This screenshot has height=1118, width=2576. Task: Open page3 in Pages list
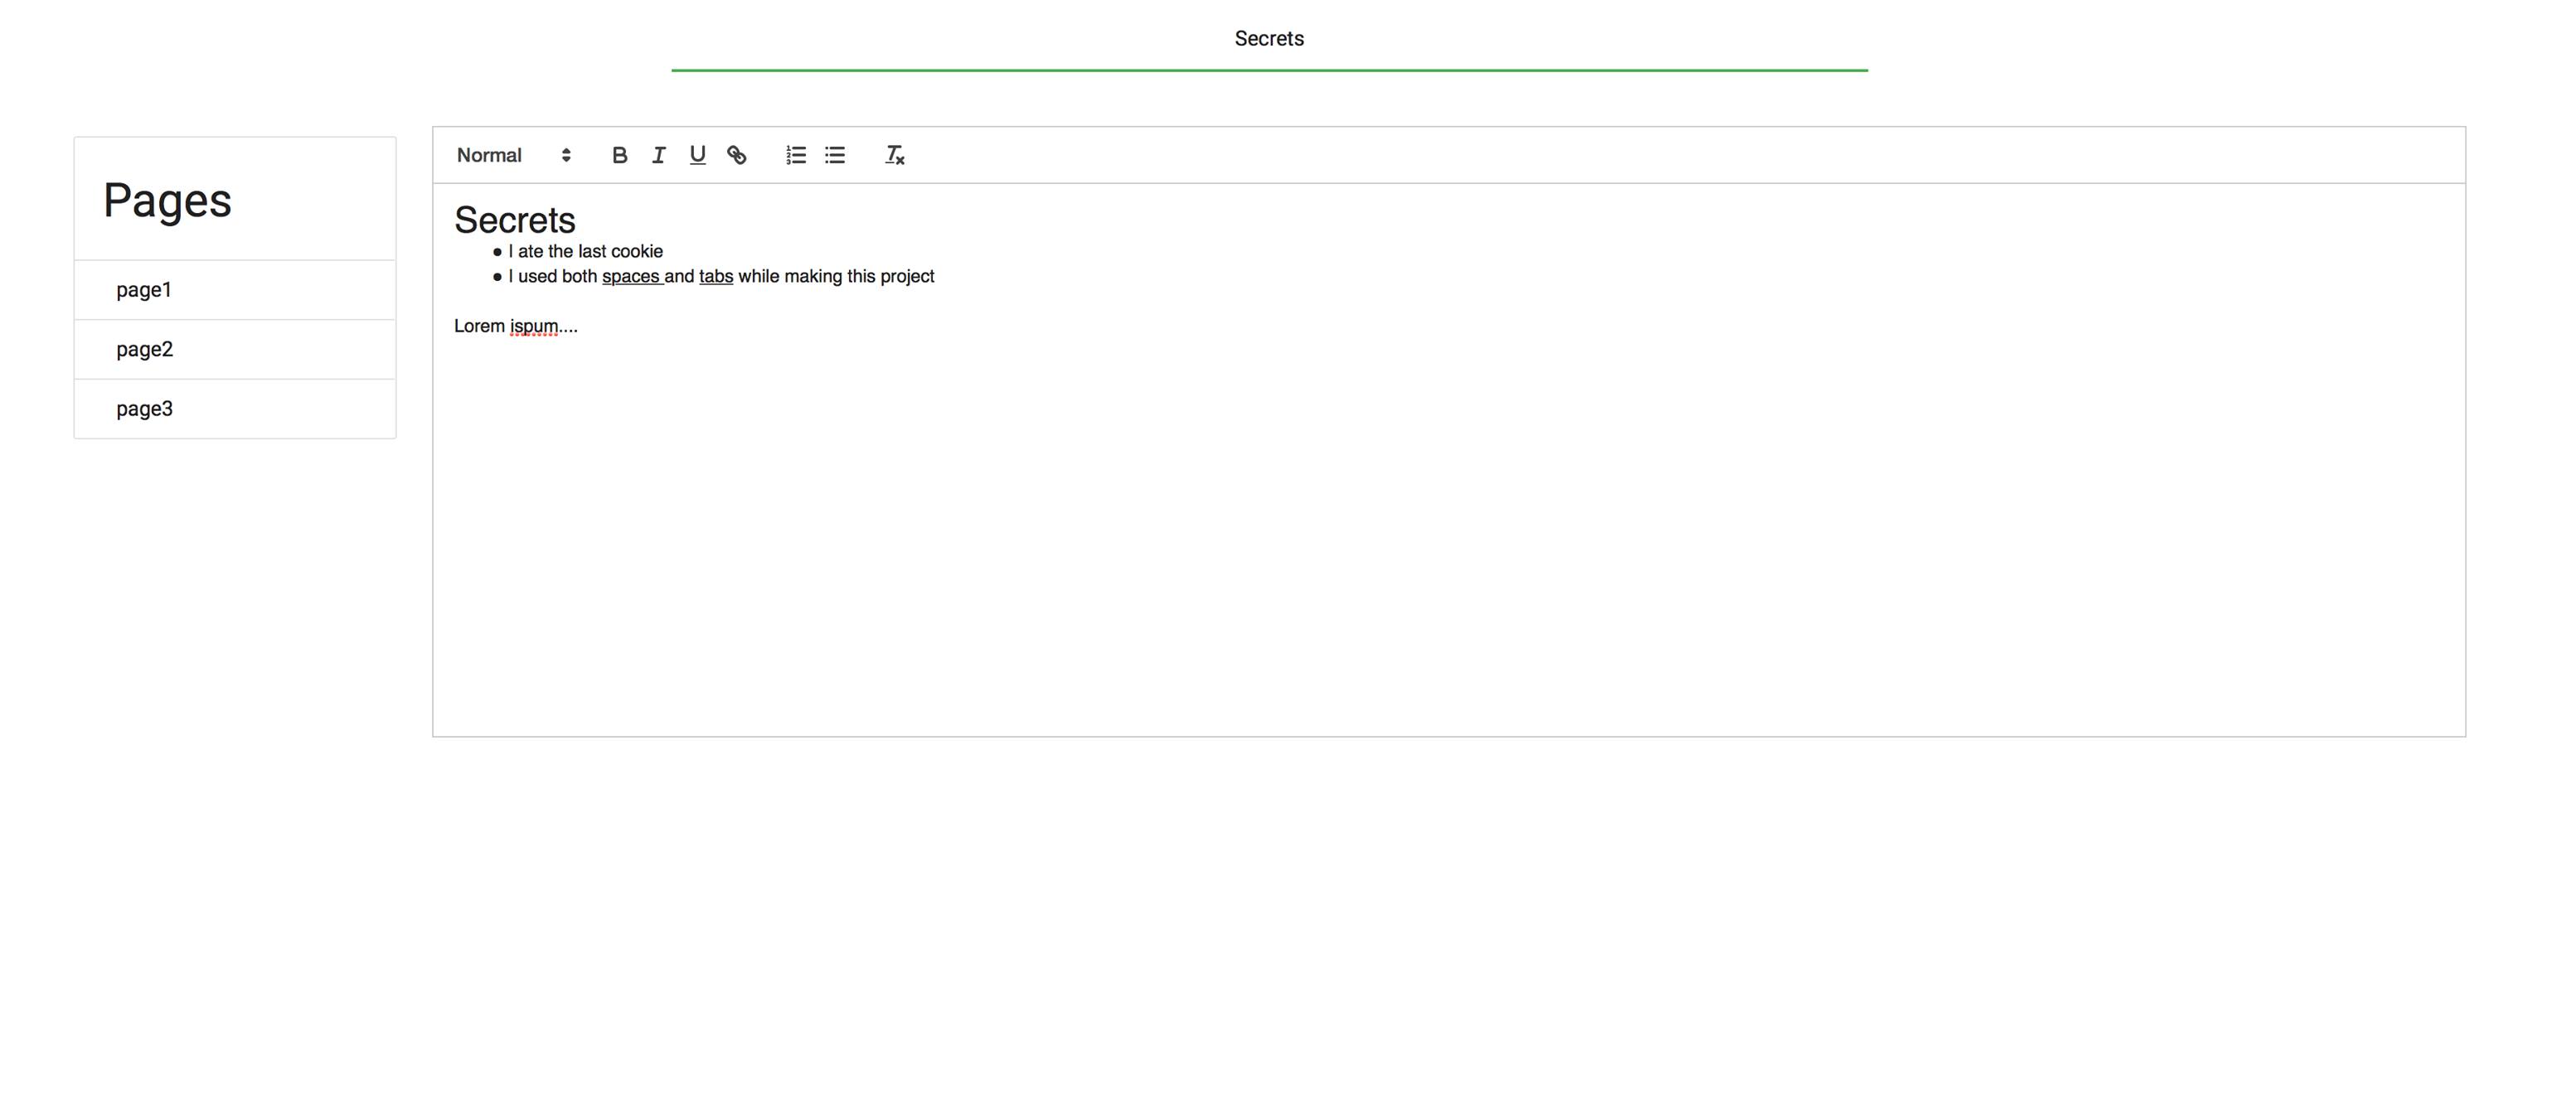[x=144, y=408]
